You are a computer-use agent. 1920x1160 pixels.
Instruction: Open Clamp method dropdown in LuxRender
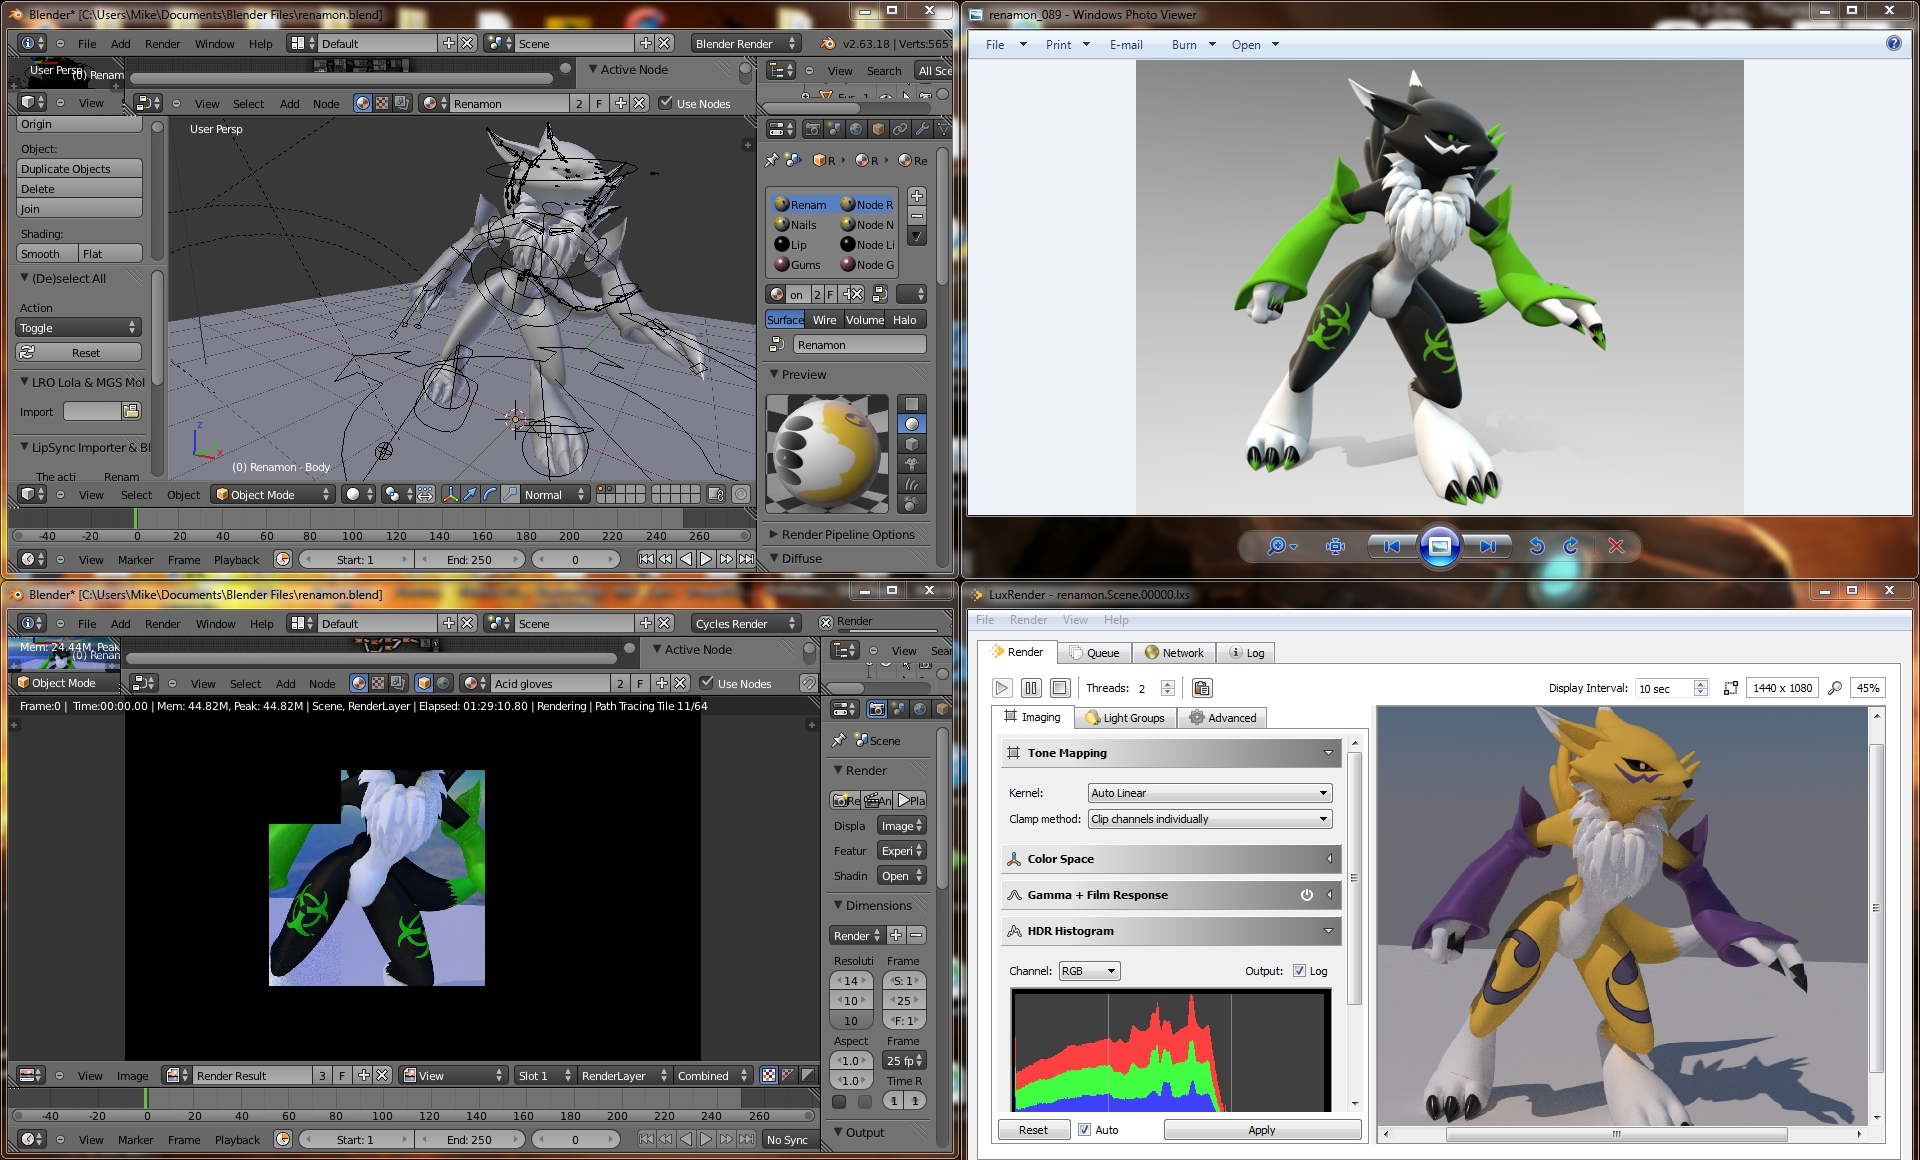(x=1209, y=819)
